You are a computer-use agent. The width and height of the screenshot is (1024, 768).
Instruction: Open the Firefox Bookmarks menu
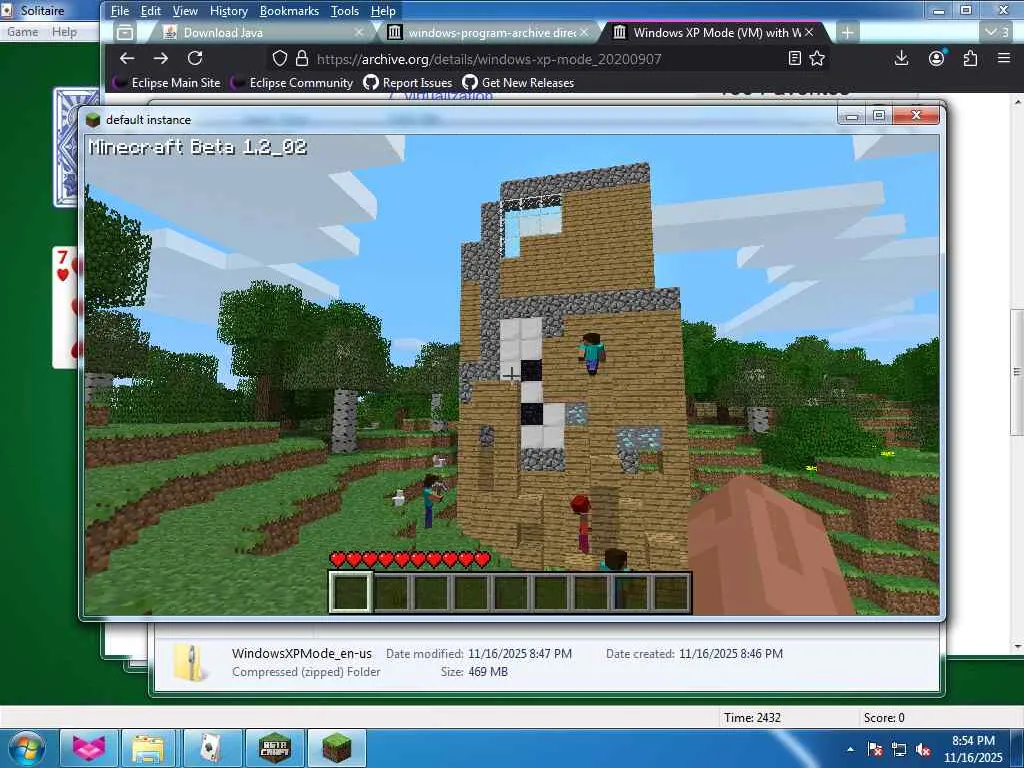[x=289, y=11]
